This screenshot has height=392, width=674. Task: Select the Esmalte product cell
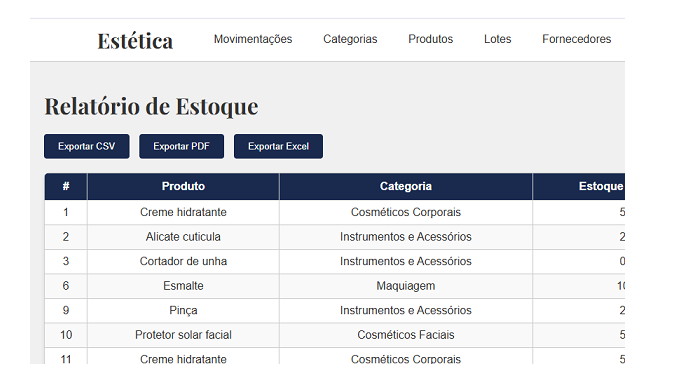[x=183, y=286]
